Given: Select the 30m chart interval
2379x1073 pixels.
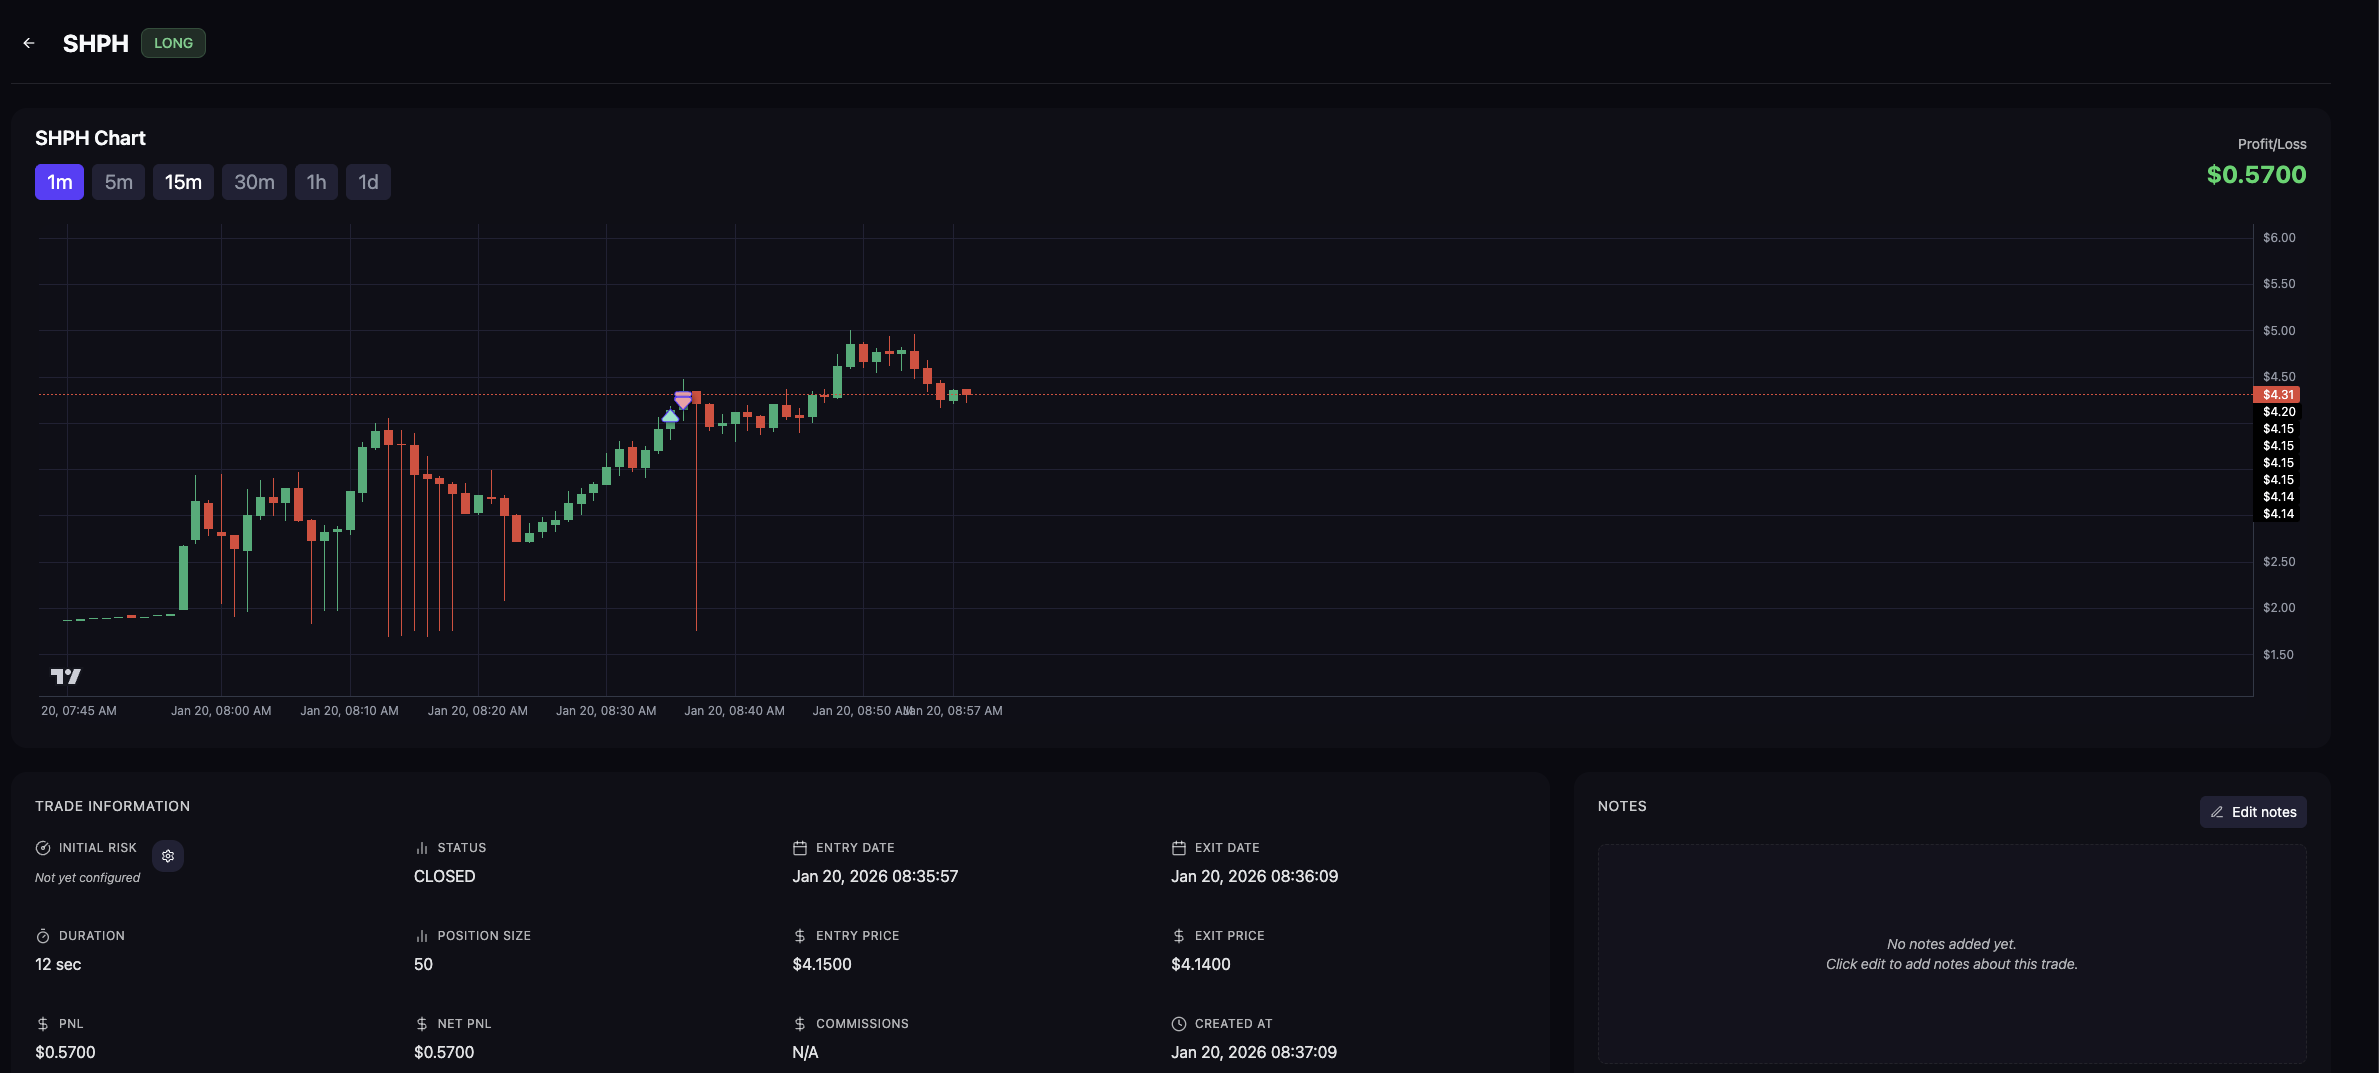Looking at the screenshot, I should pyautogui.click(x=254, y=182).
